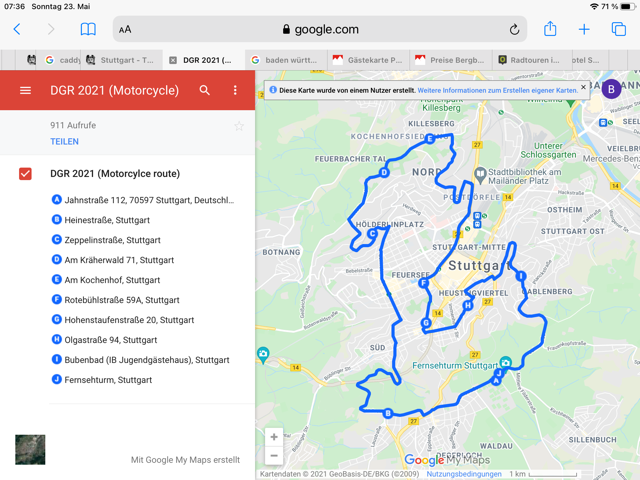This screenshot has height=480, width=640.
Task: Tap Fernsehturm Stuttgart camera marker
Action: click(x=506, y=362)
